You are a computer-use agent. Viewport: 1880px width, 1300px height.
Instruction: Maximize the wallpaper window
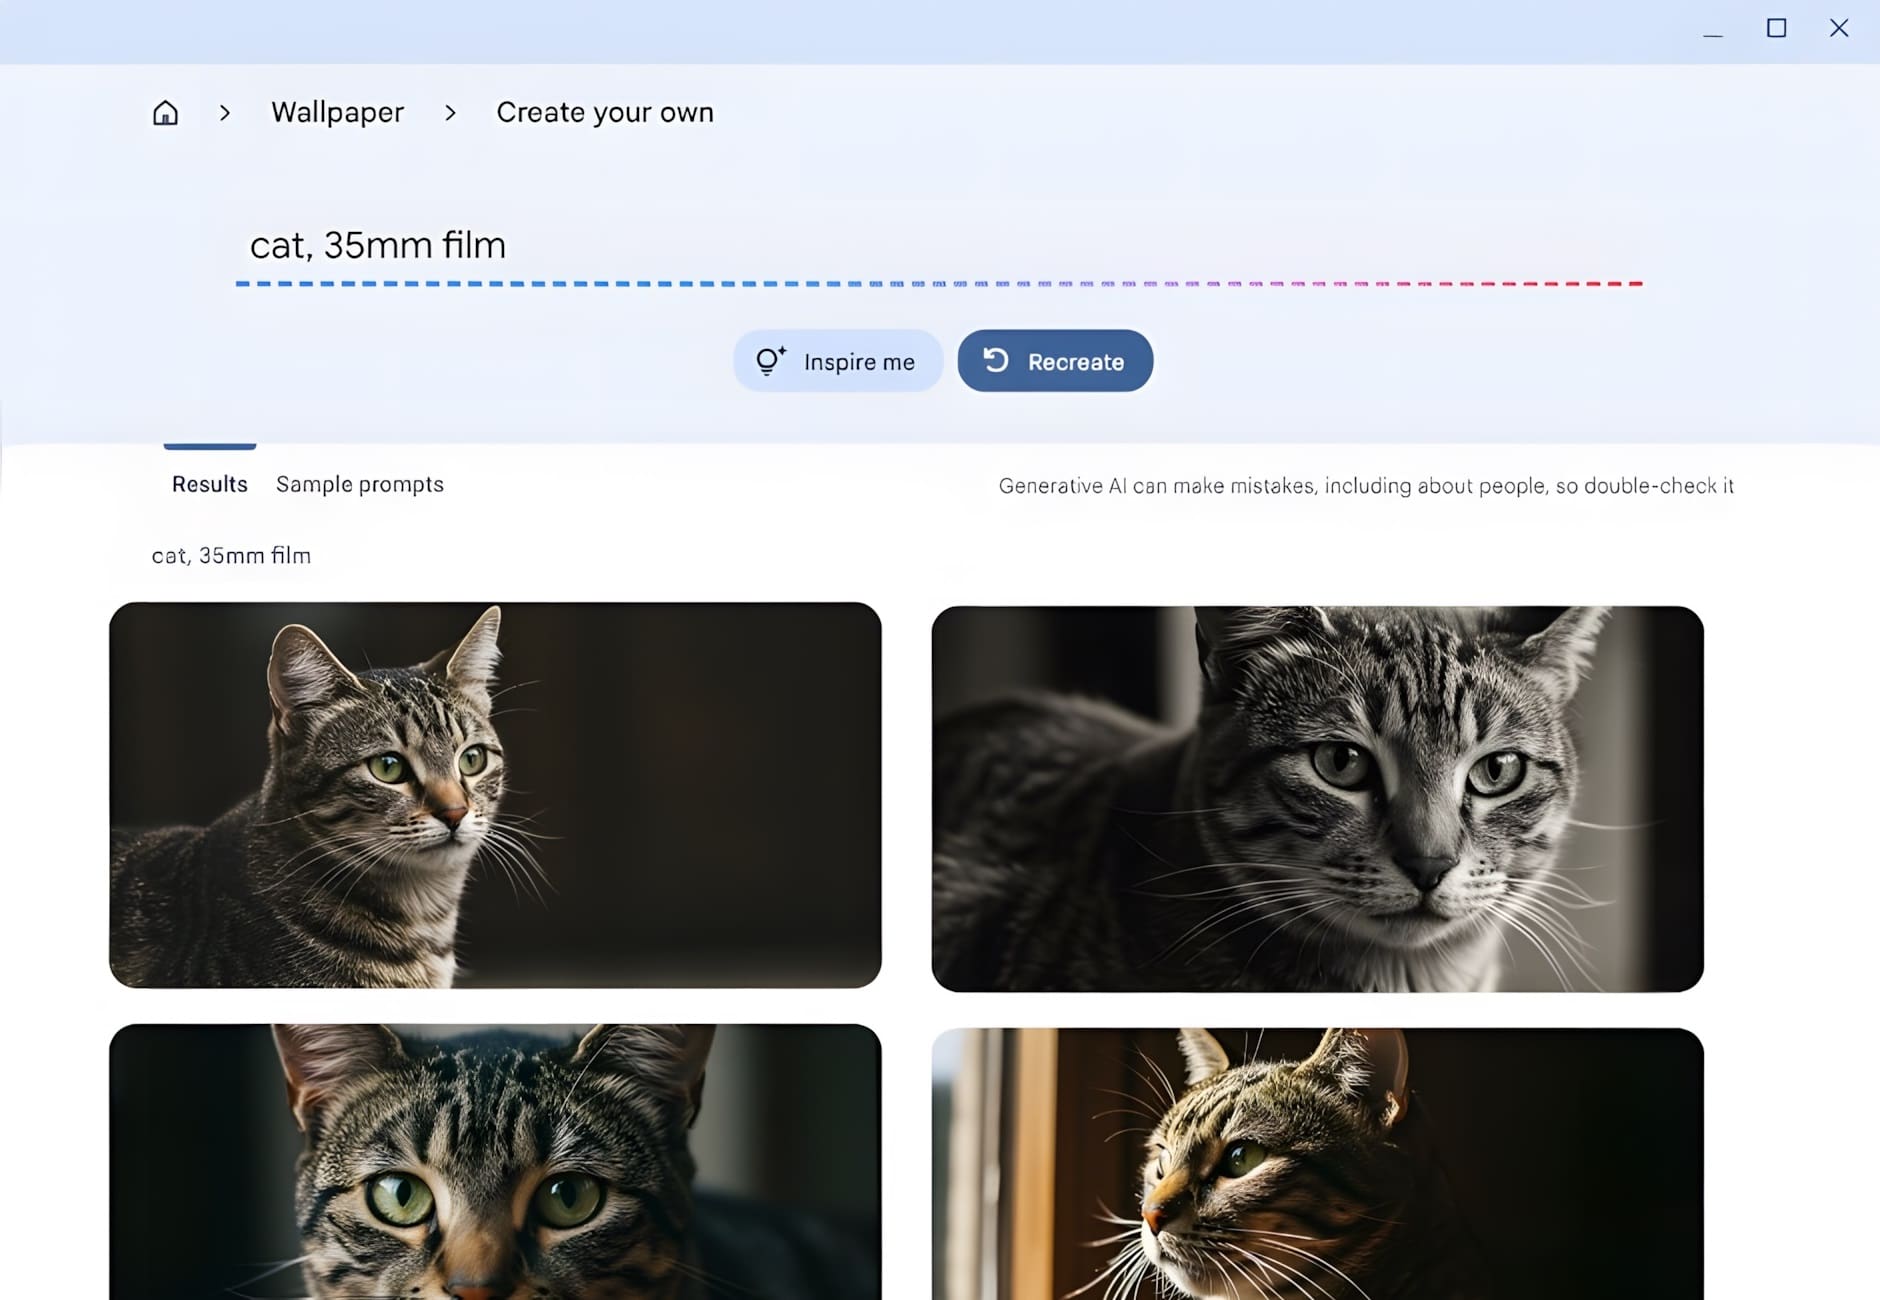pyautogui.click(x=1776, y=28)
